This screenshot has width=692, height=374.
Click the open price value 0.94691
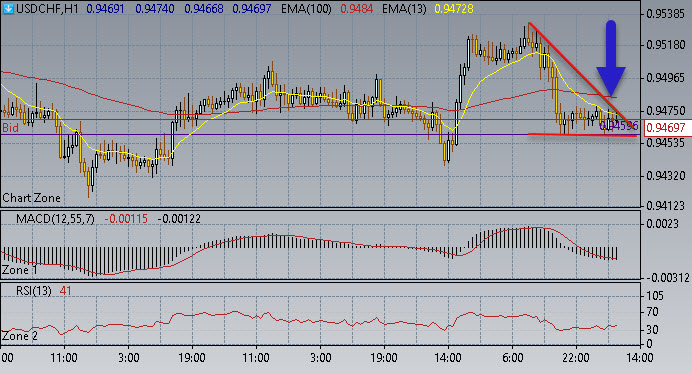(105, 9)
